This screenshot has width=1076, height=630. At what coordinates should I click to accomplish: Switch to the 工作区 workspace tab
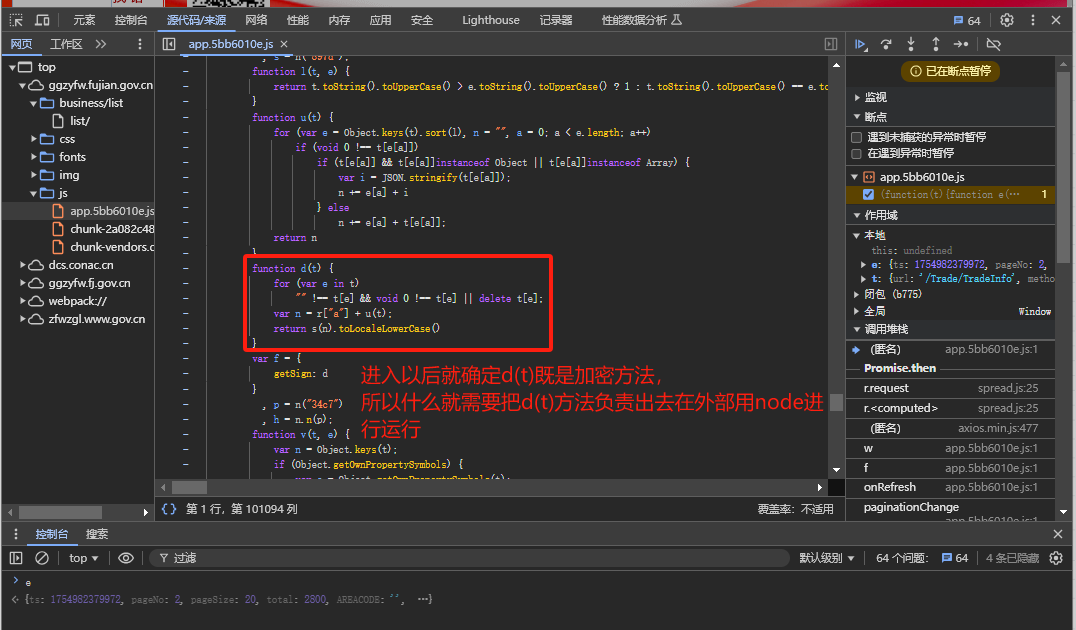point(66,44)
